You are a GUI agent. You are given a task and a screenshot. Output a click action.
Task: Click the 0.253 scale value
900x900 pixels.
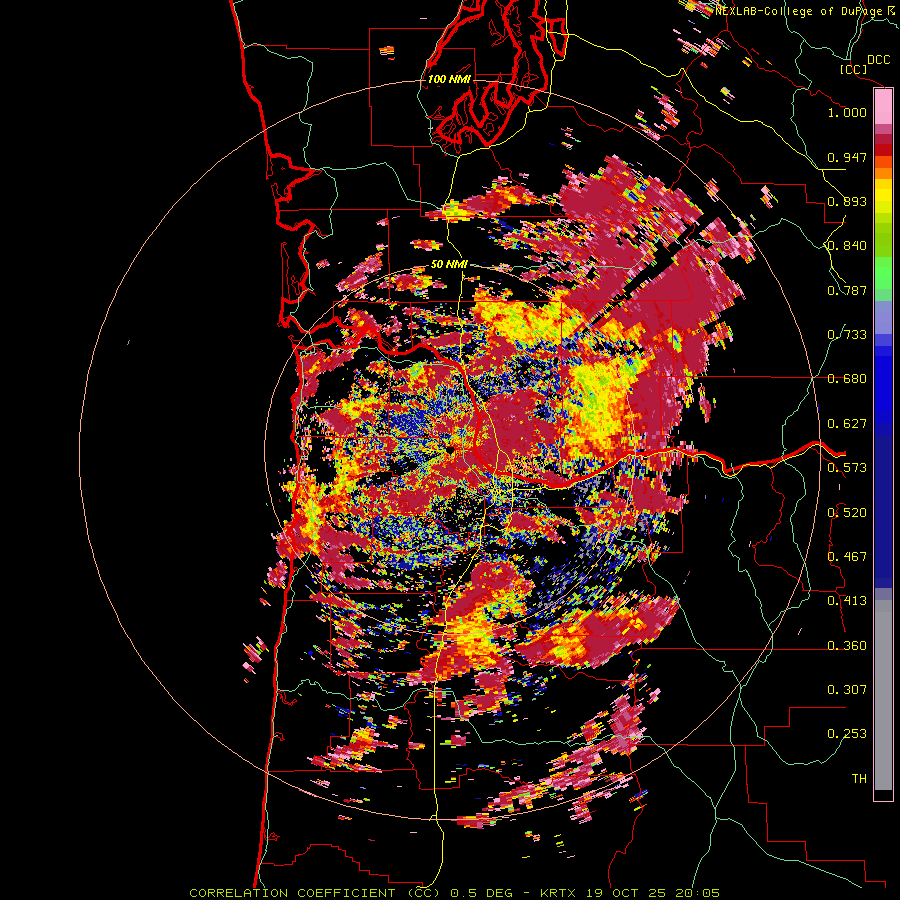point(847,734)
